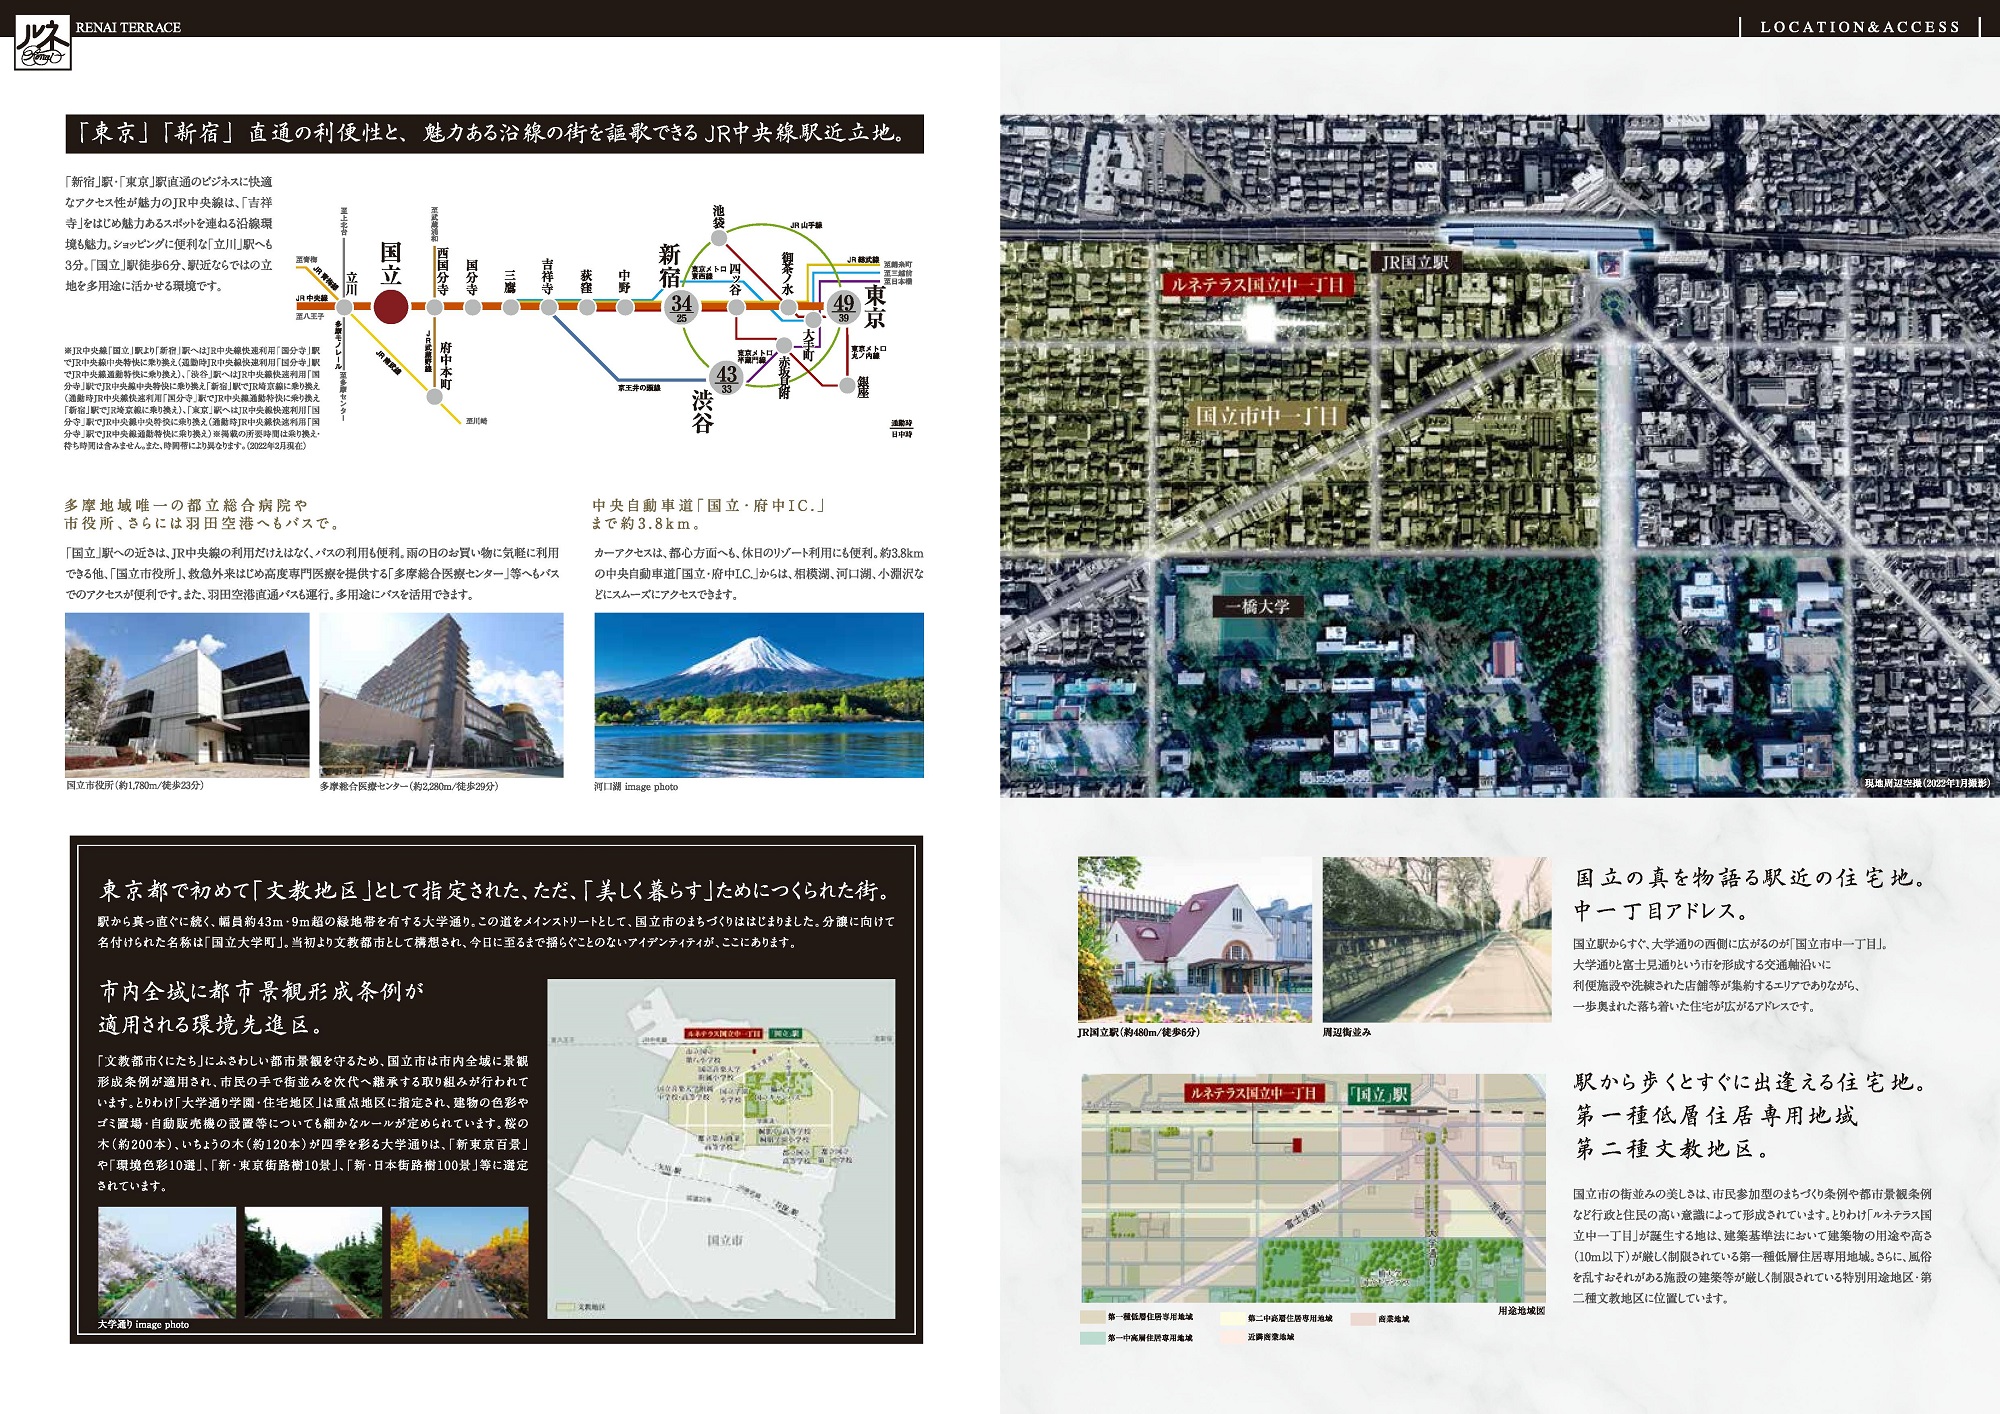Click the green 「国立」駅 label on the zoning map
The width and height of the screenshot is (2000, 1414).
point(1378,1094)
